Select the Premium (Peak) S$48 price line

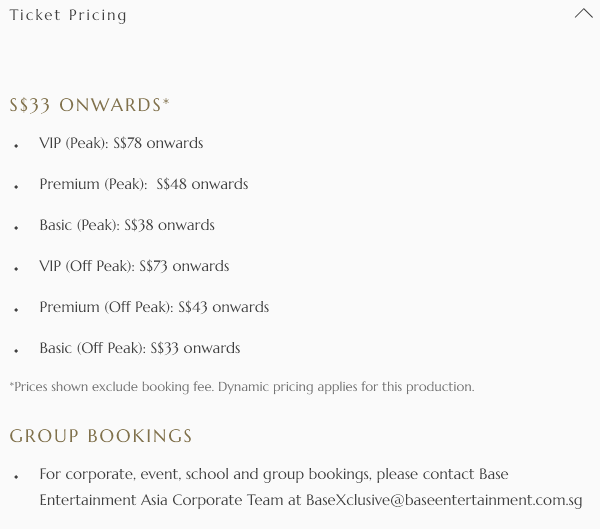pyautogui.click(x=144, y=184)
